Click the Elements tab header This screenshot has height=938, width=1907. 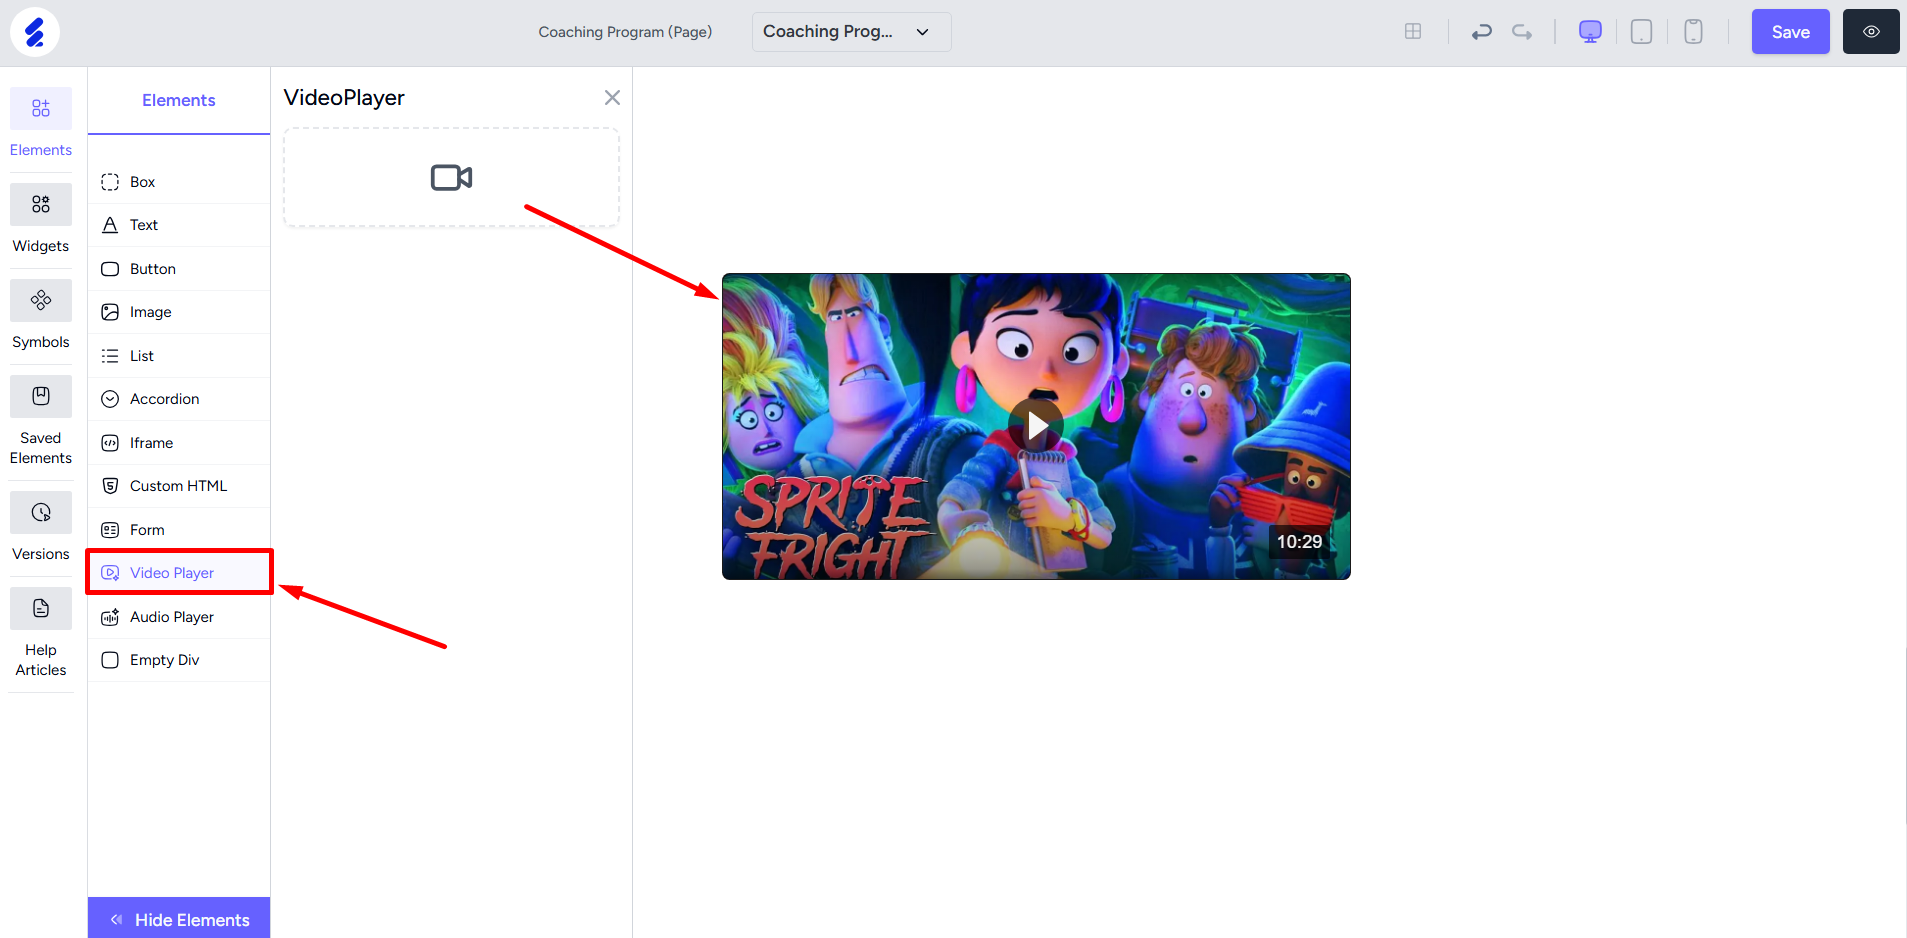coord(179,100)
